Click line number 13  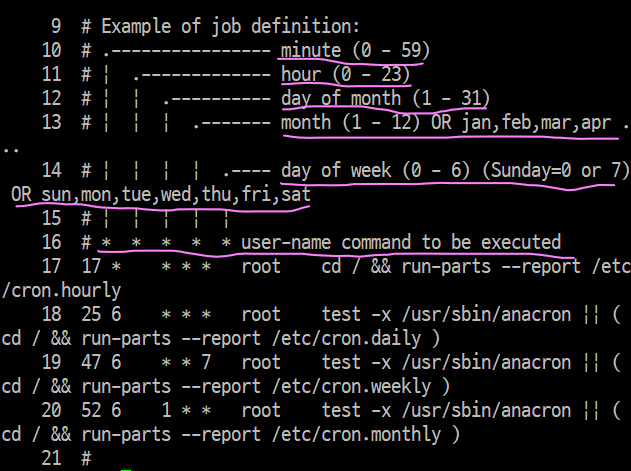(x=52, y=123)
